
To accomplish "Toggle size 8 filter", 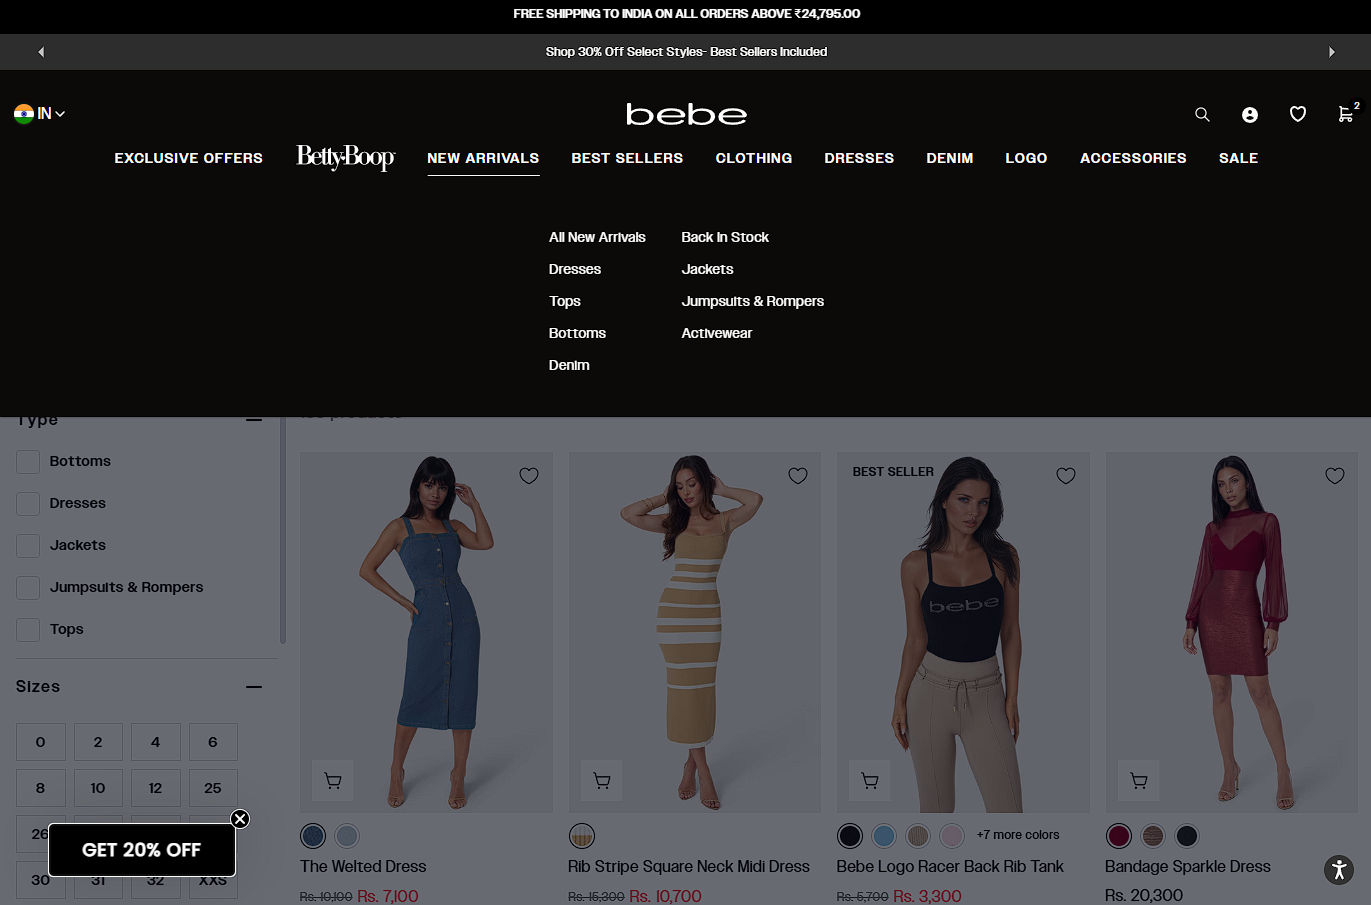I will (x=41, y=788).
